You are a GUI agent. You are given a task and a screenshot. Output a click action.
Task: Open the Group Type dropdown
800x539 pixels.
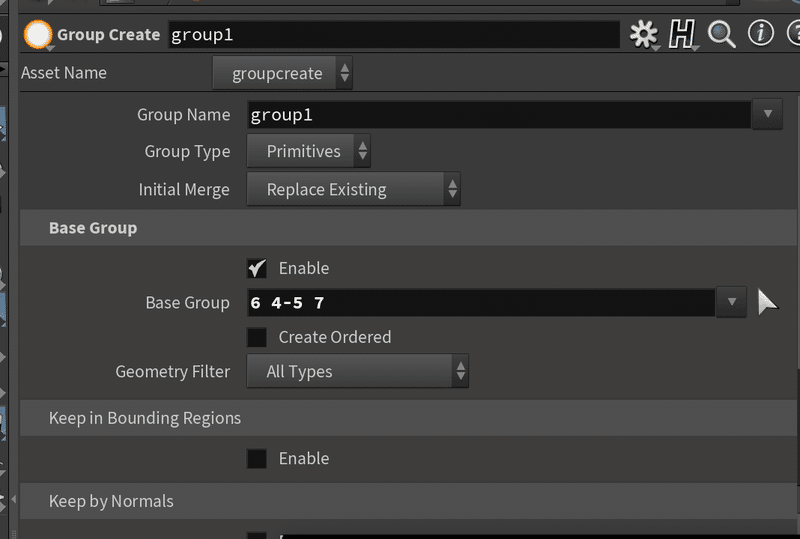click(x=308, y=152)
